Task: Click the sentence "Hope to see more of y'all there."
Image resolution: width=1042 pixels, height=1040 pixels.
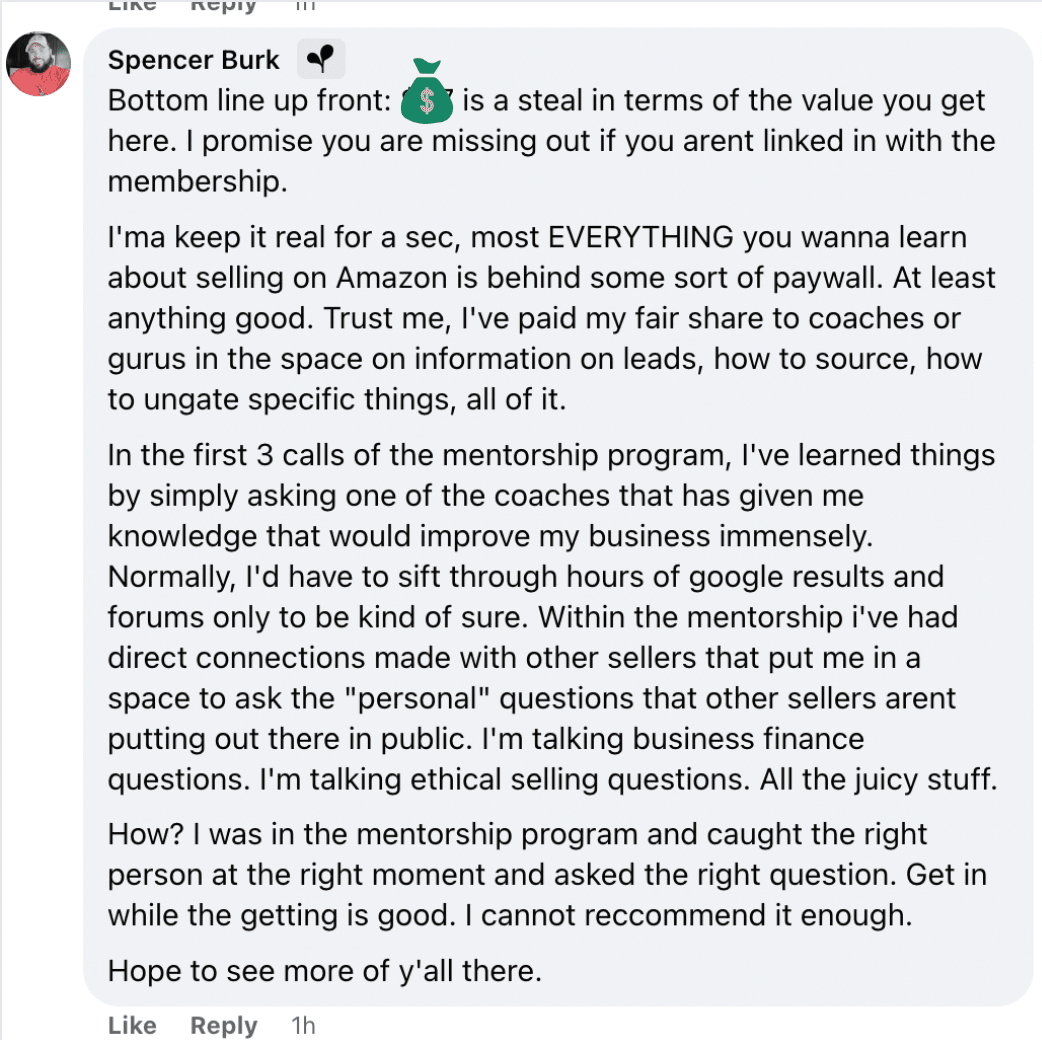Action: (324, 970)
